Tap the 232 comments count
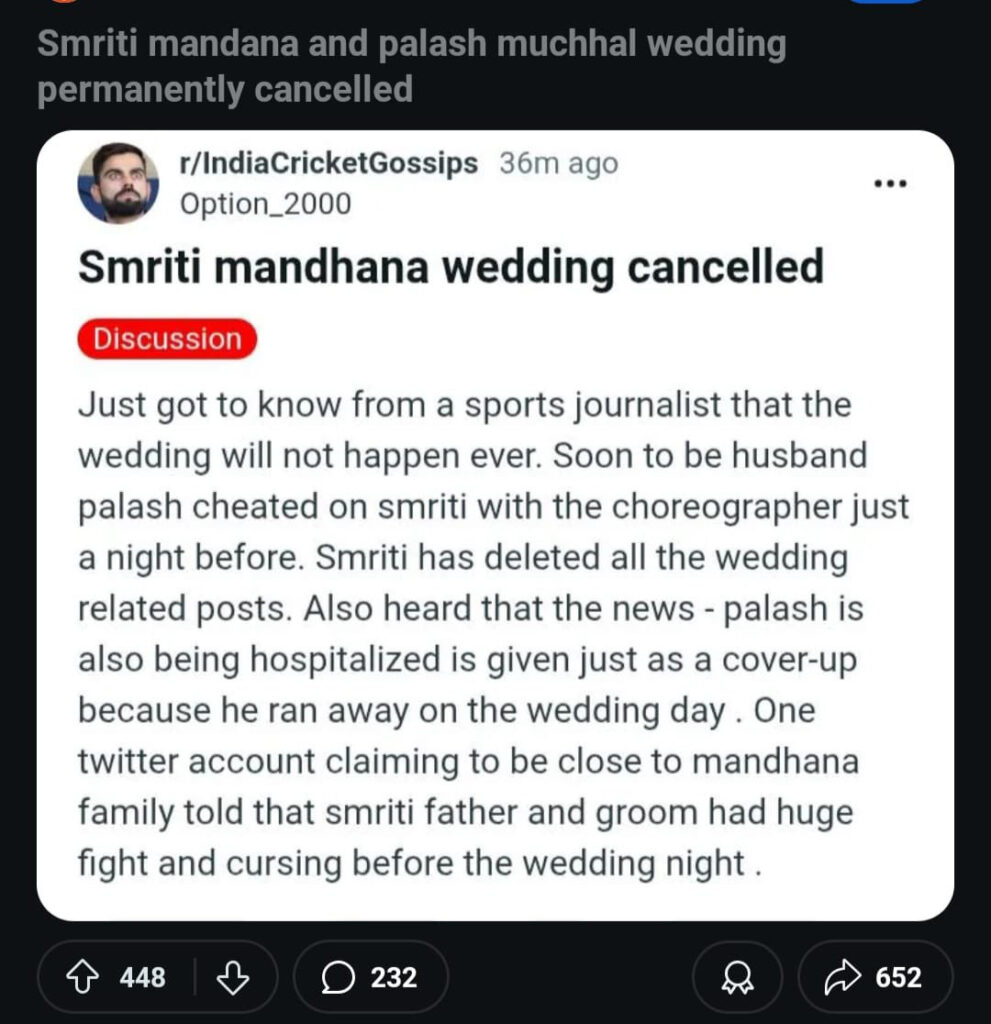This screenshot has width=991, height=1024. [x=393, y=977]
